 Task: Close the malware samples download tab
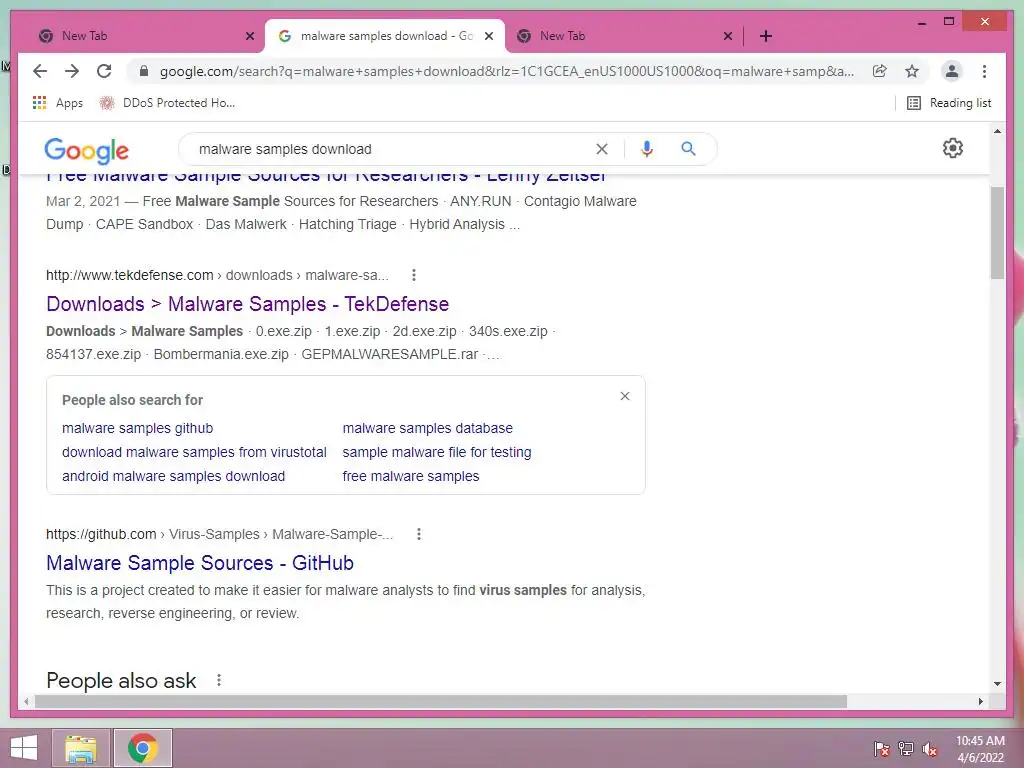click(488, 36)
